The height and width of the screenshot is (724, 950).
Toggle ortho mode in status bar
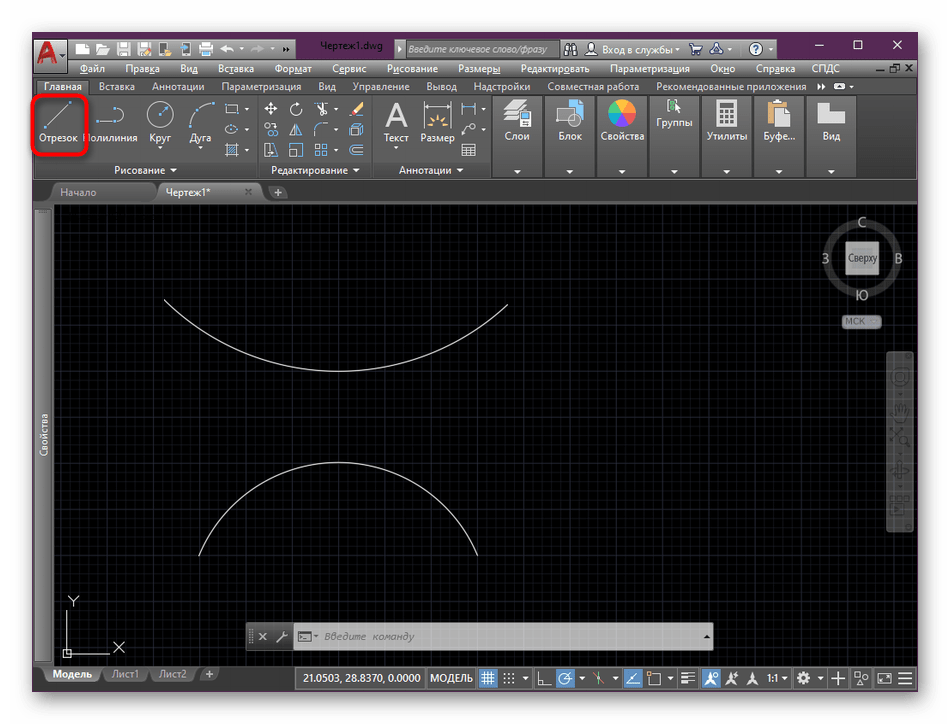pos(543,678)
